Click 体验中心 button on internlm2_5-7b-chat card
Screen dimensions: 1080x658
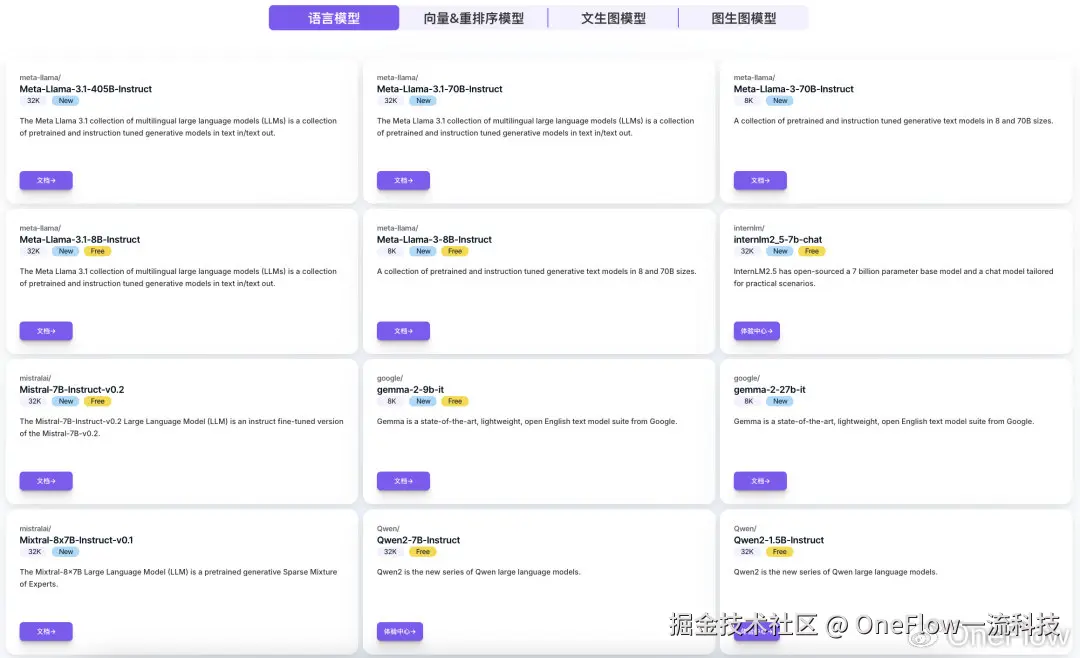[x=756, y=331]
